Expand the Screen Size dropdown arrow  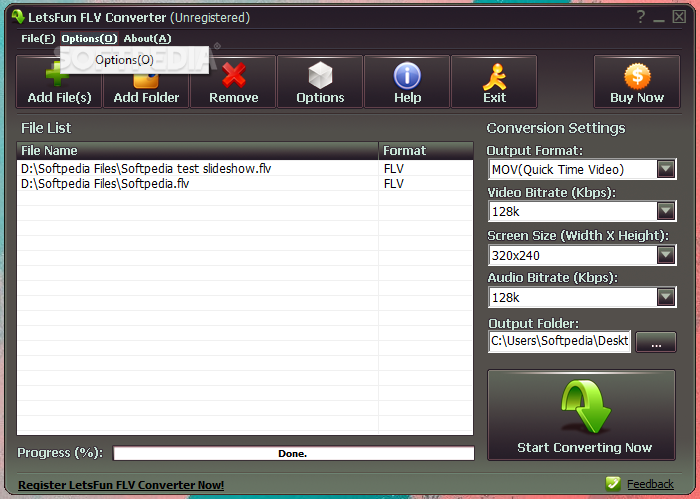(666, 255)
